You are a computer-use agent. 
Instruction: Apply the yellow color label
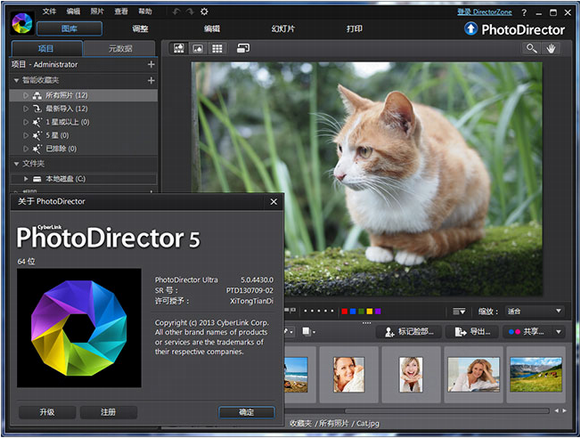[370, 311]
